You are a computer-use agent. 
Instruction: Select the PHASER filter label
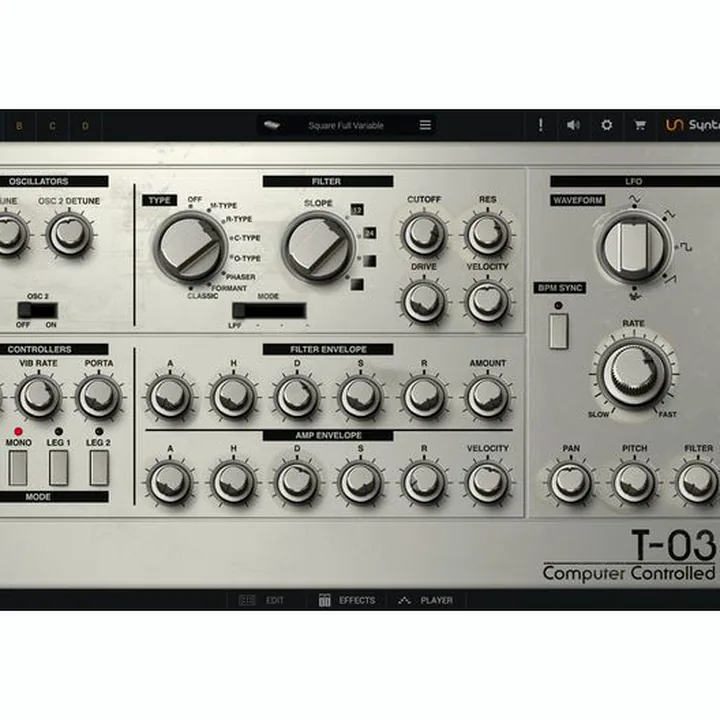click(x=241, y=277)
